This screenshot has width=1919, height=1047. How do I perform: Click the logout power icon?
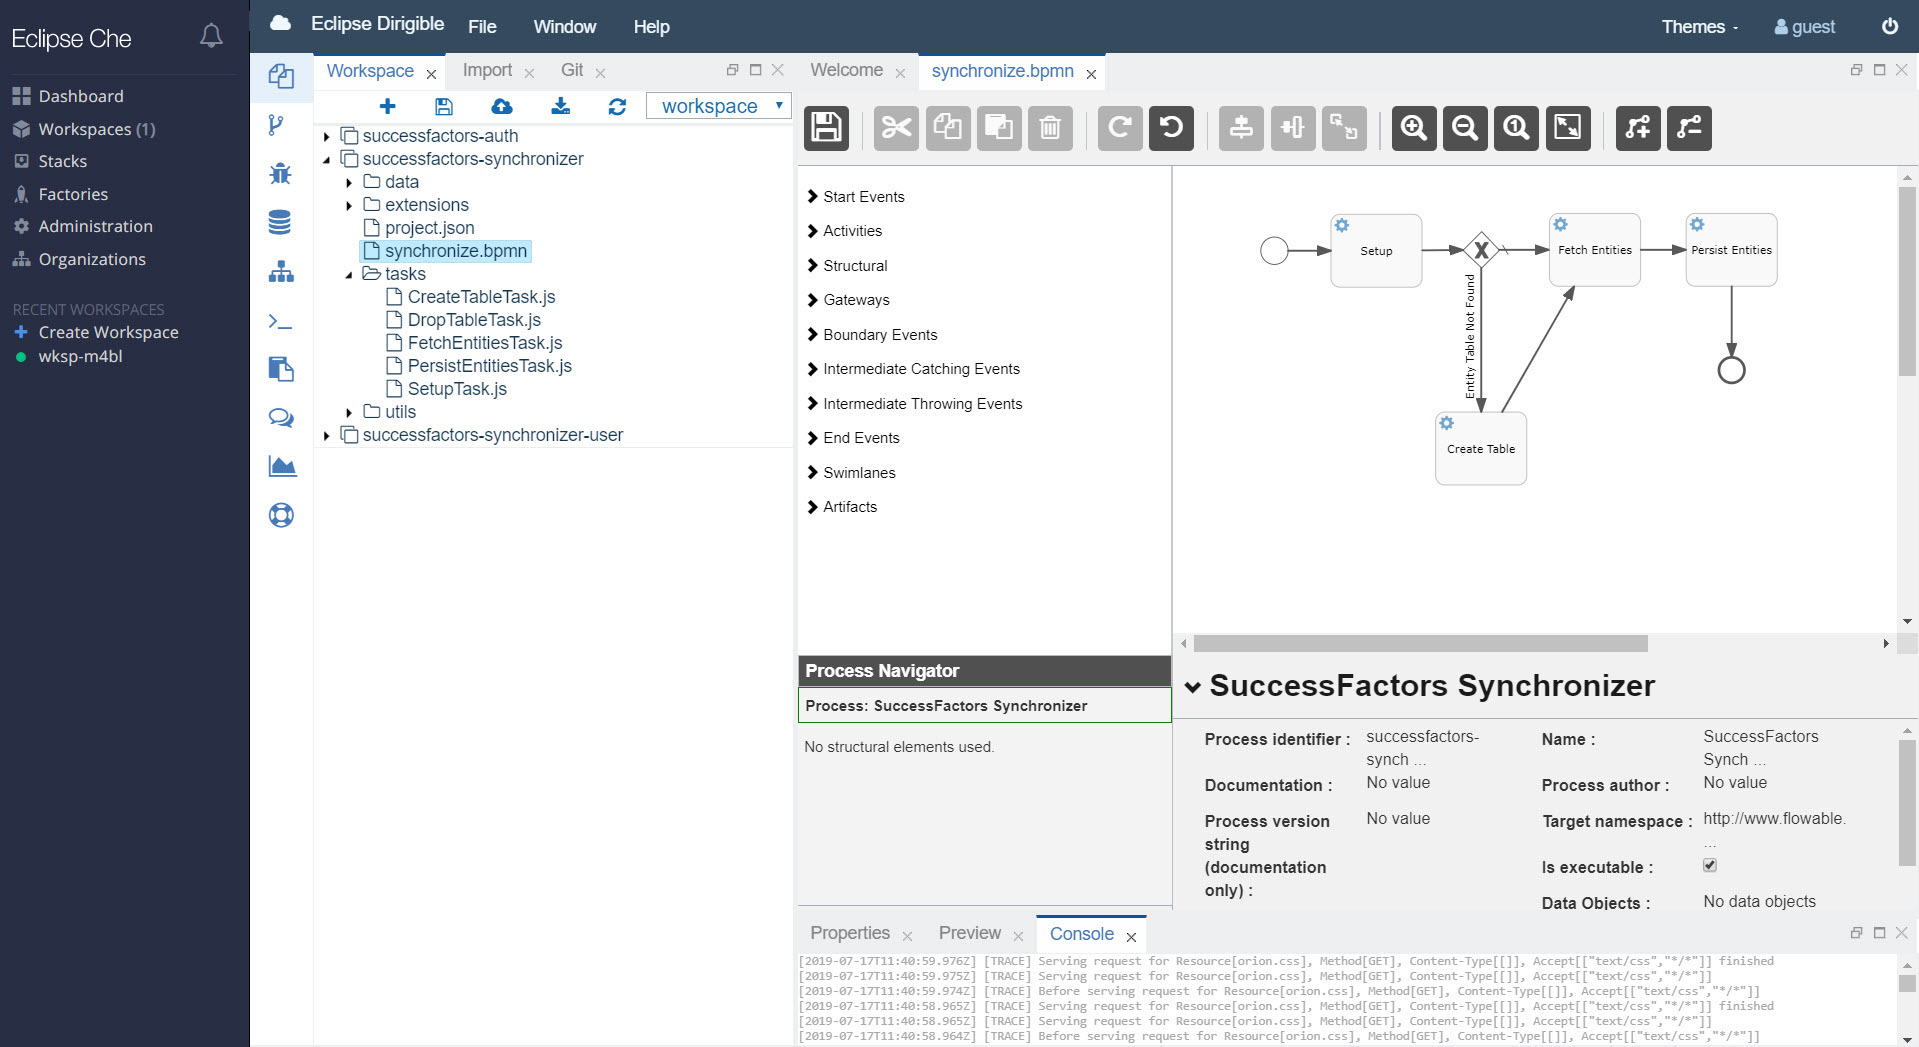(1890, 26)
